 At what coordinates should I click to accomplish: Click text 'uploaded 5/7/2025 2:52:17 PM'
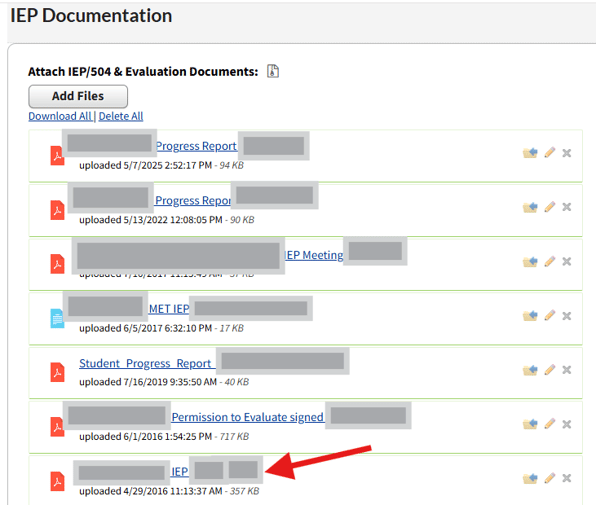click(146, 165)
